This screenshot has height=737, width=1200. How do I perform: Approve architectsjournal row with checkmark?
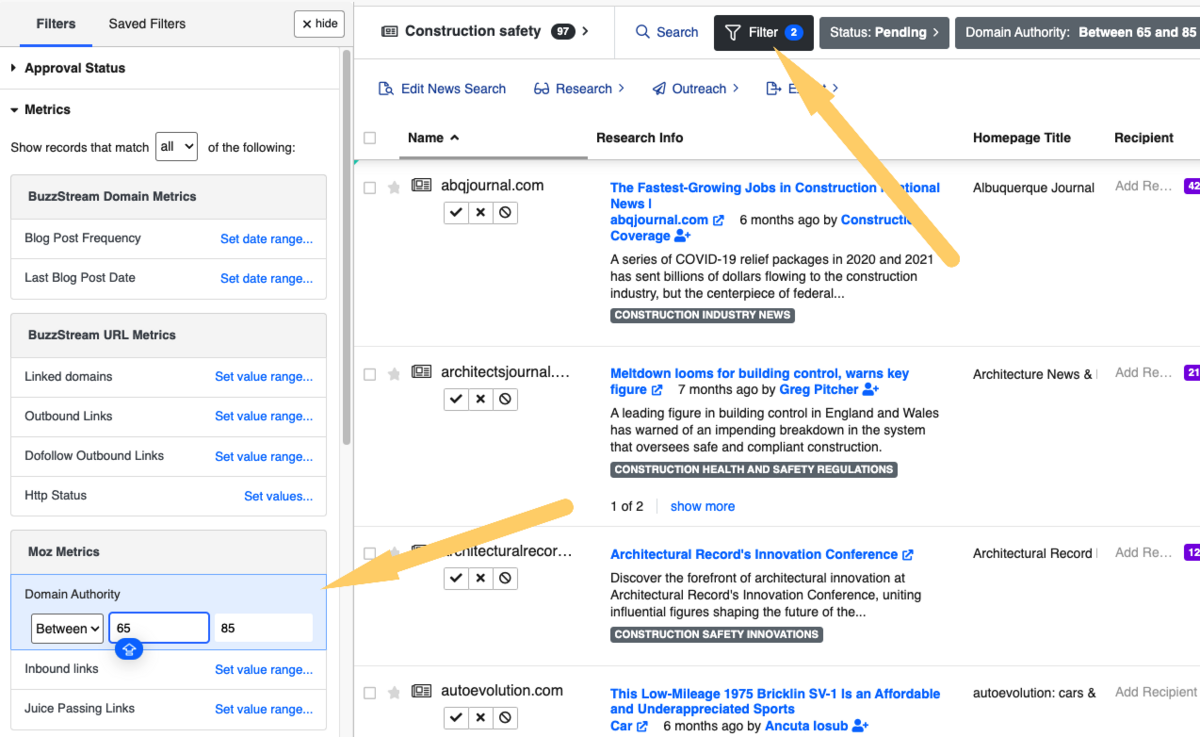point(456,398)
